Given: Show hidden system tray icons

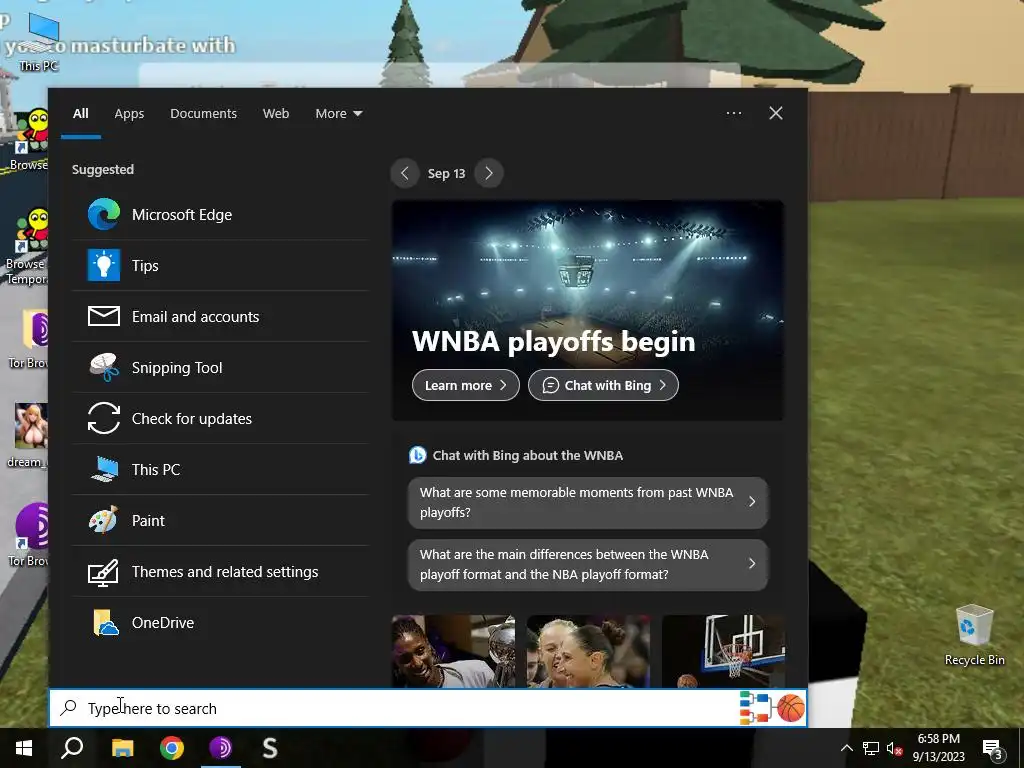Looking at the screenshot, I should point(846,748).
